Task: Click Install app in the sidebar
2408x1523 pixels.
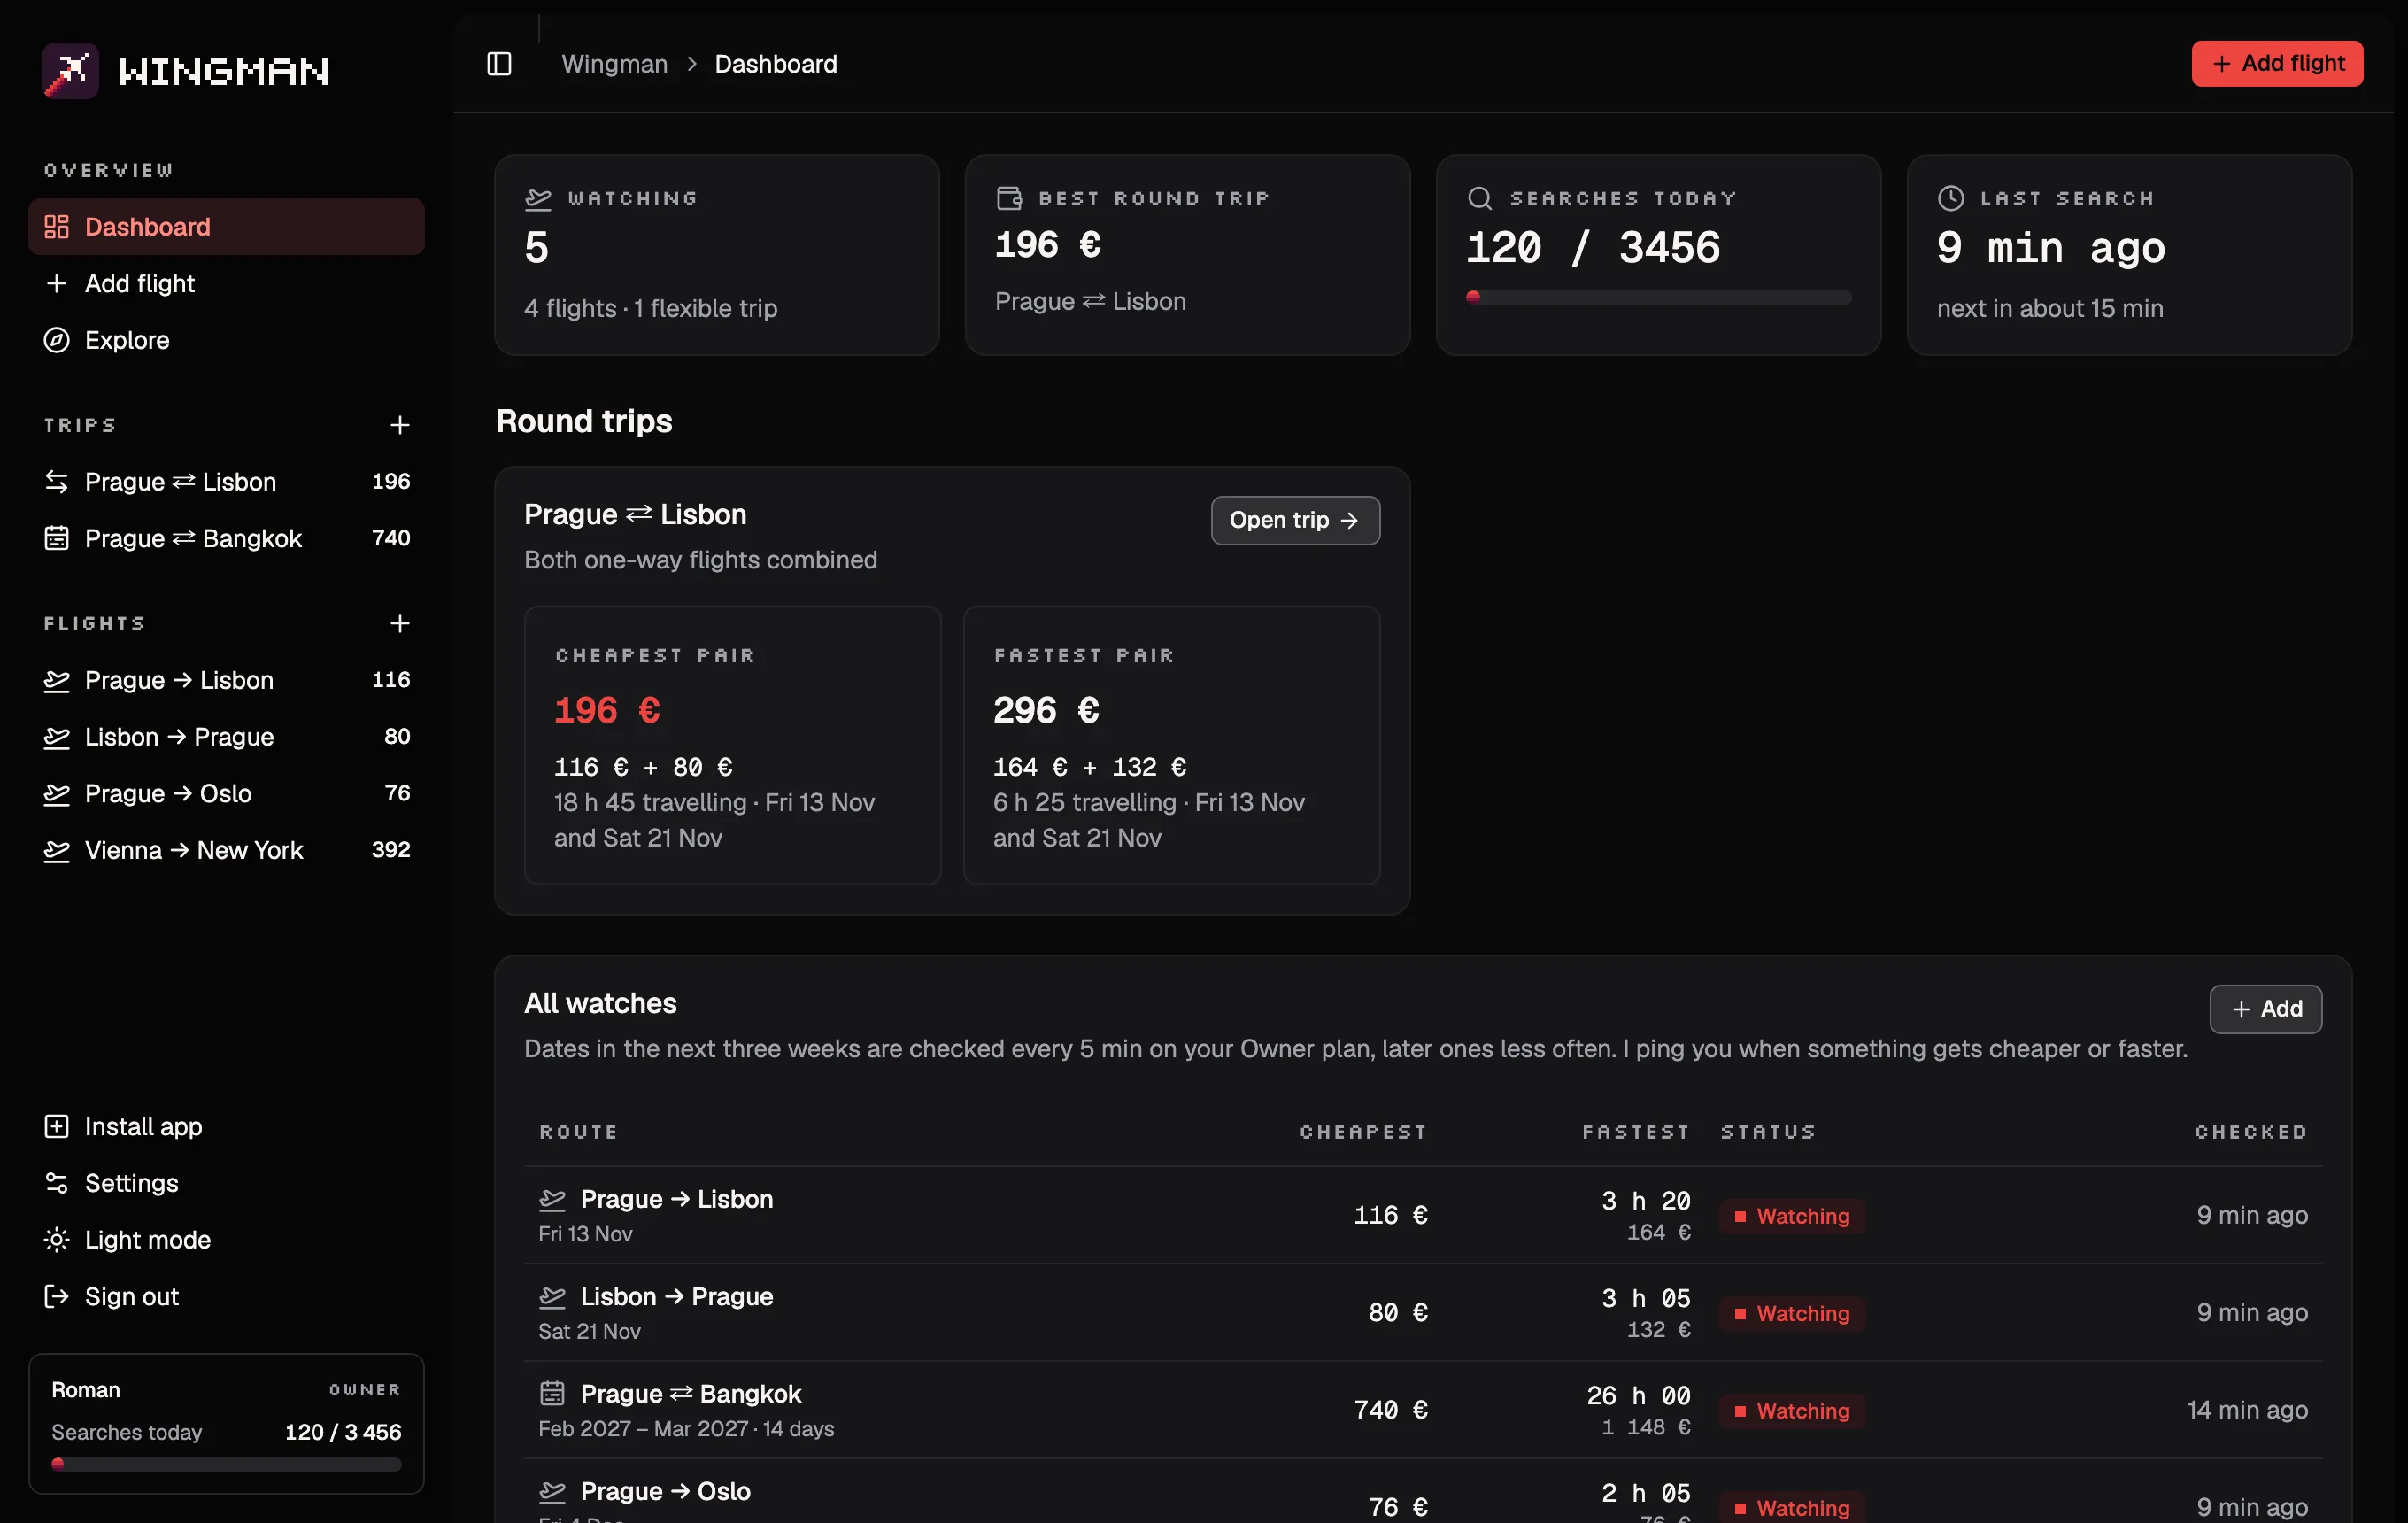Action: (x=227, y=1127)
